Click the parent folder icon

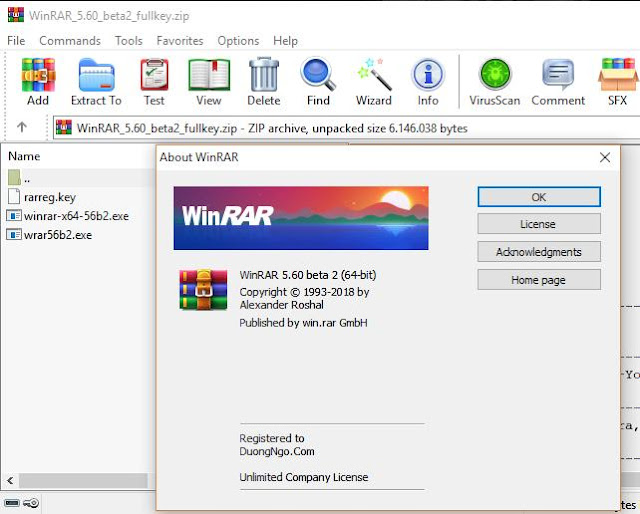click(14, 177)
